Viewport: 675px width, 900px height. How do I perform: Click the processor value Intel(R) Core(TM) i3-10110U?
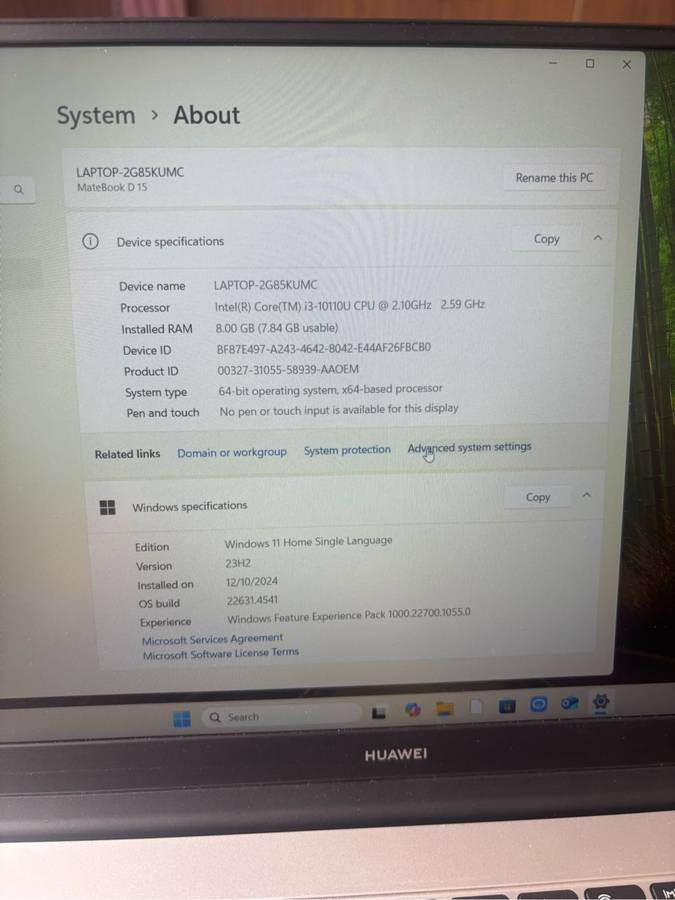coord(323,306)
